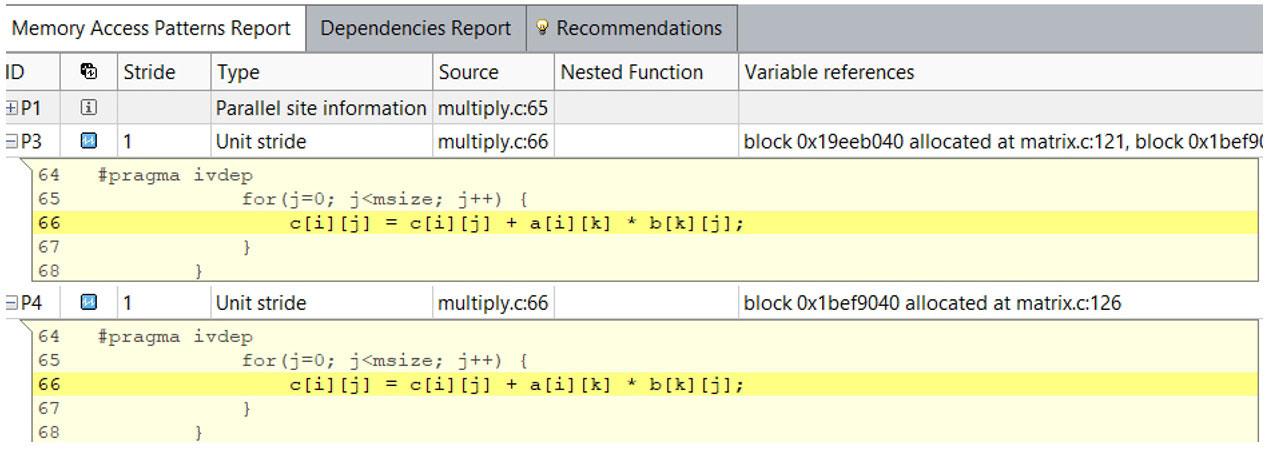Click the Nested Function column header

tap(631, 72)
